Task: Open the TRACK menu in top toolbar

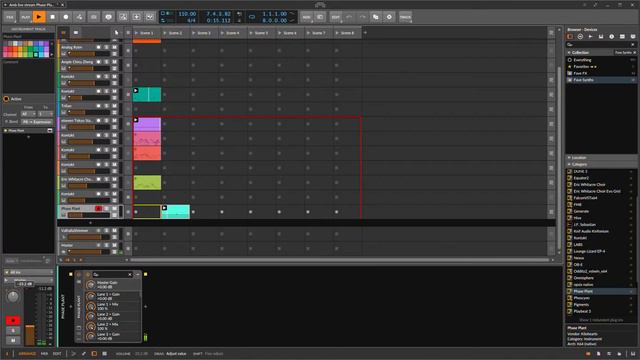Action: click(x=405, y=17)
